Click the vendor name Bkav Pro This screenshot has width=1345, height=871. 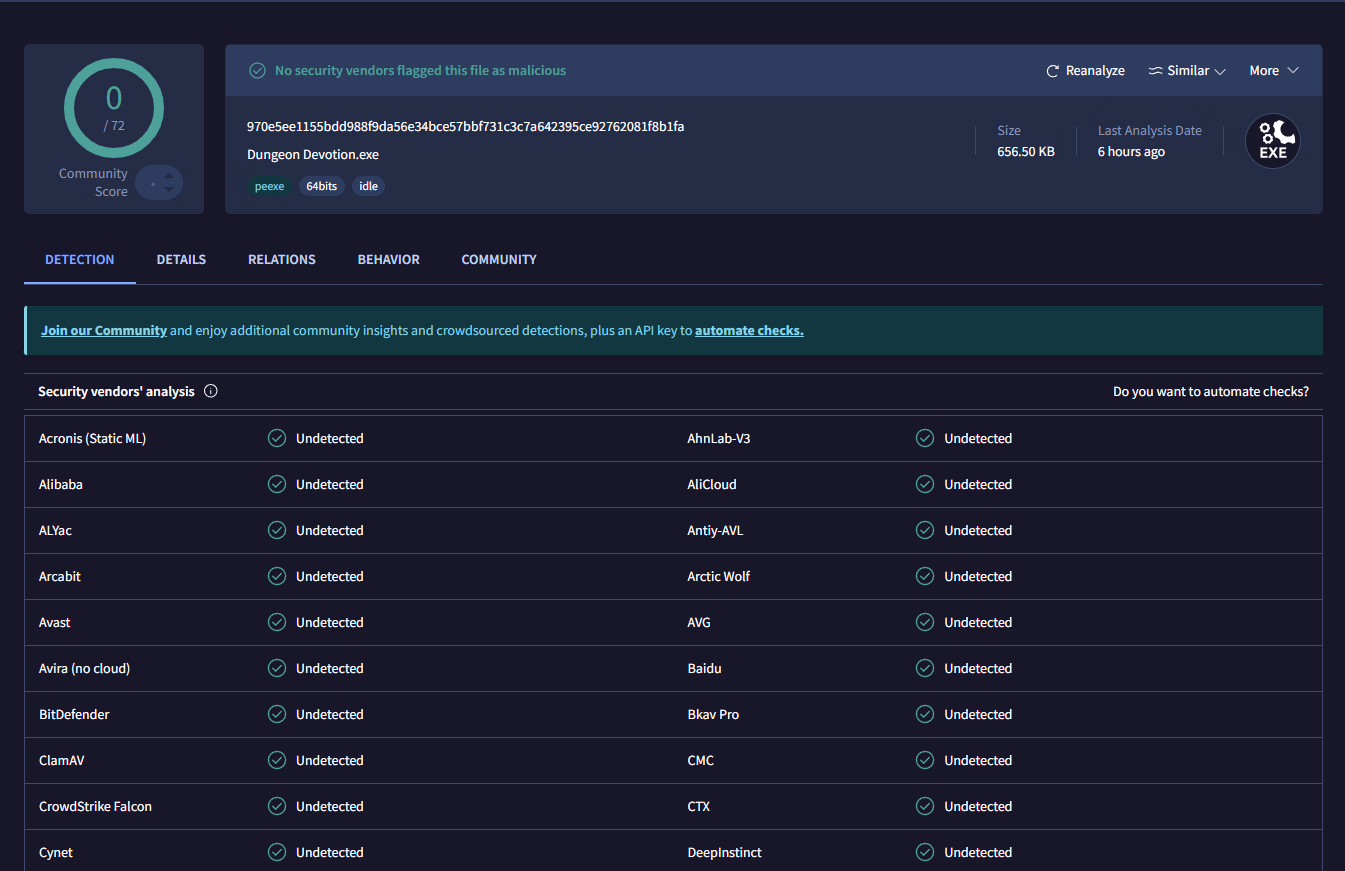(714, 714)
